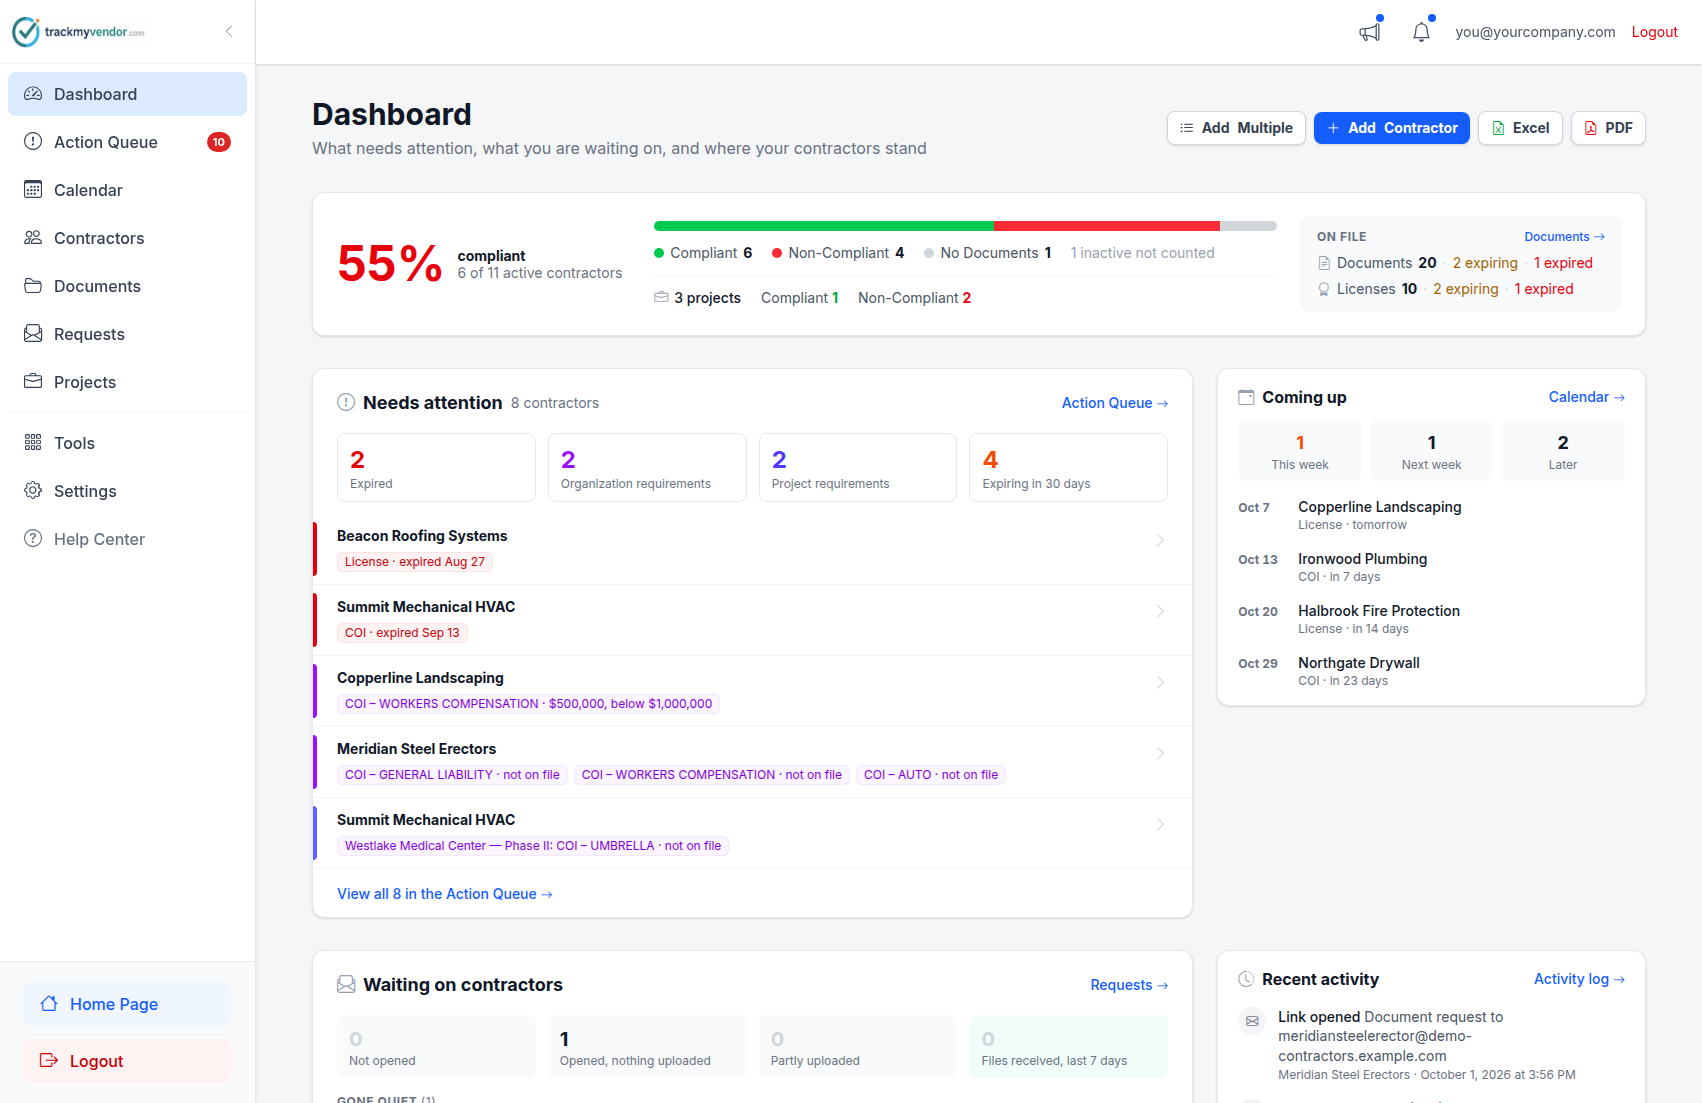Screen dimensions: 1702x1103
Task: Go to Action Queue in sidebar
Action: pos(127,142)
